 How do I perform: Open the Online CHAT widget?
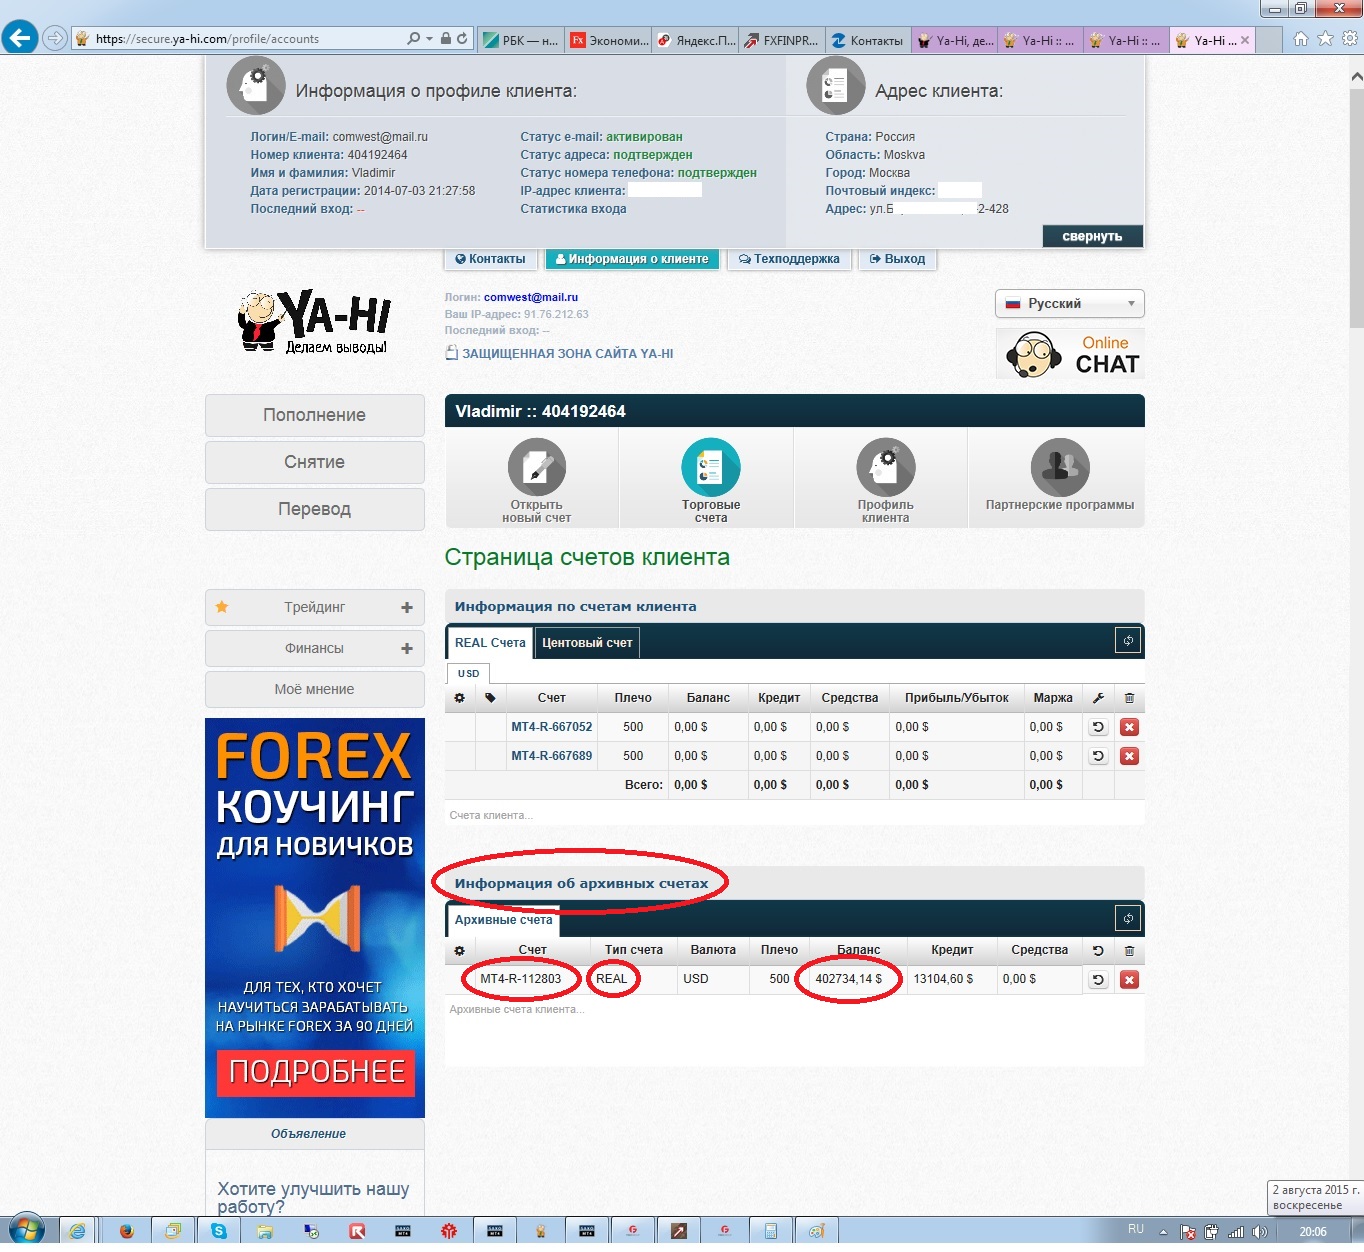1070,354
